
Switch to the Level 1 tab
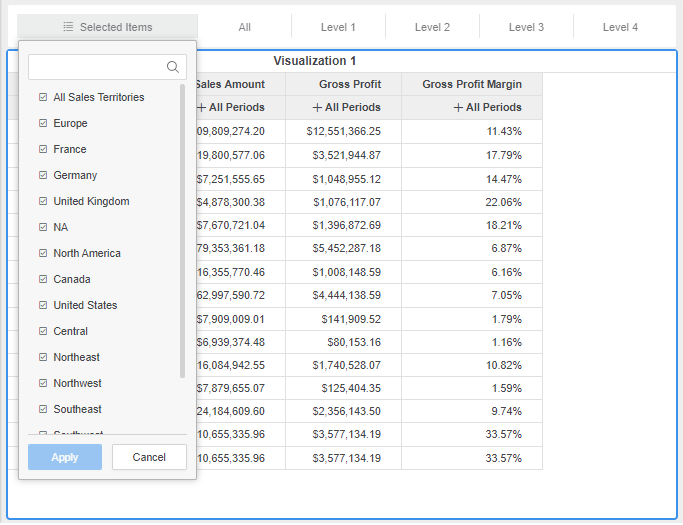coord(338,27)
